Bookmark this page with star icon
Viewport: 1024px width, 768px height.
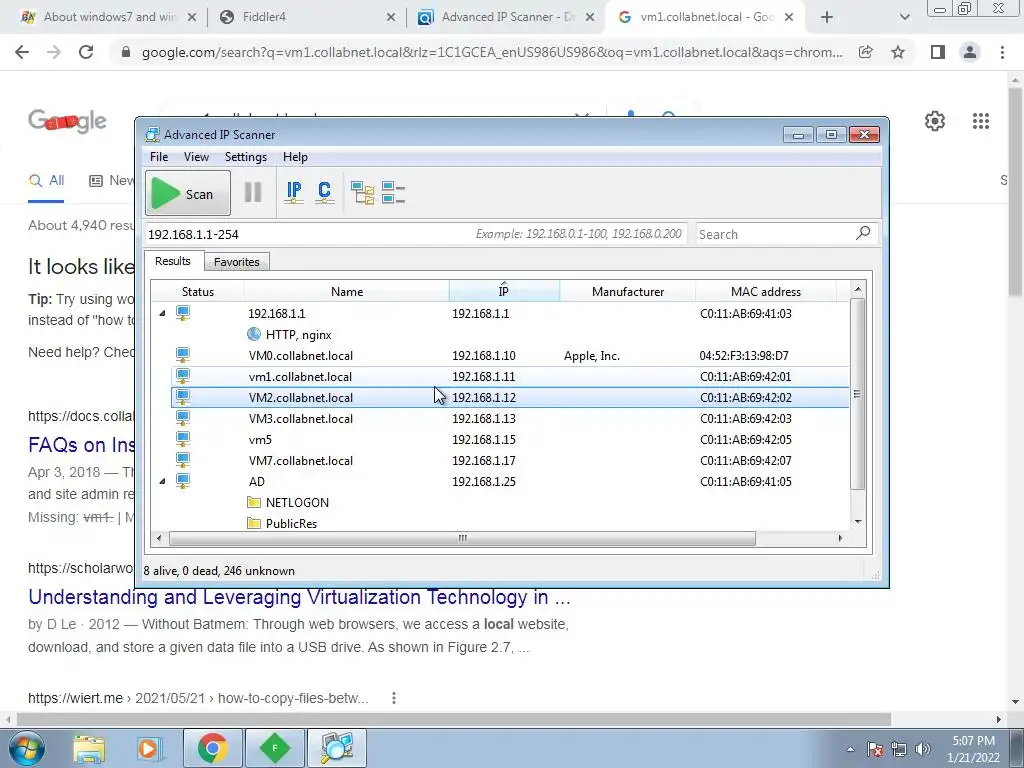pyautogui.click(x=898, y=52)
